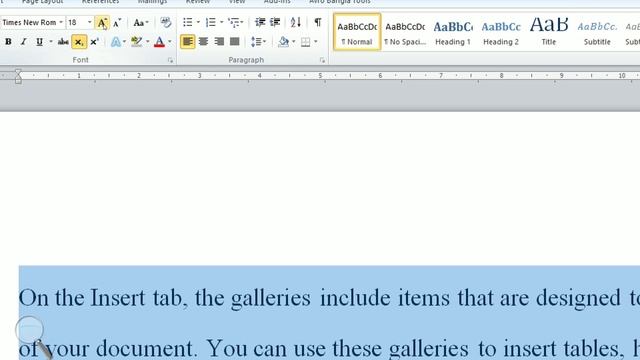Open the Review tab
Image resolution: width=640 pixels, height=360 pixels.
pos(198,2)
